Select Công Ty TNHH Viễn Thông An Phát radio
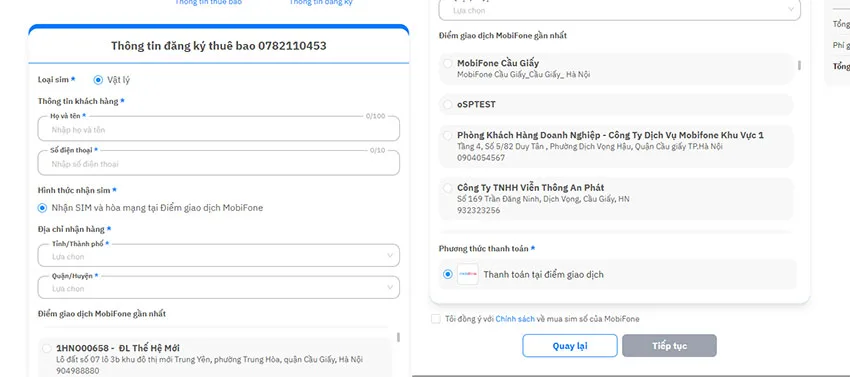The height and width of the screenshot is (377, 850). pos(447,188)
